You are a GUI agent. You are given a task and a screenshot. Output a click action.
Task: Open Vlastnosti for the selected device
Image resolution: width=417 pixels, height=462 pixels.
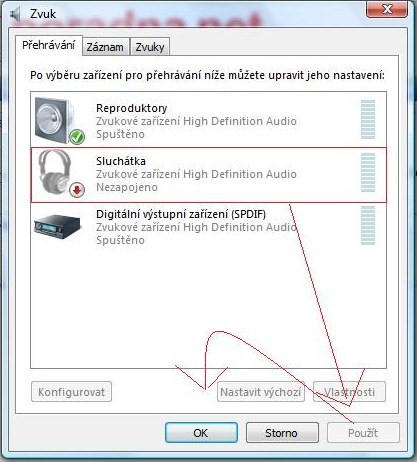(x=349, y=392)
